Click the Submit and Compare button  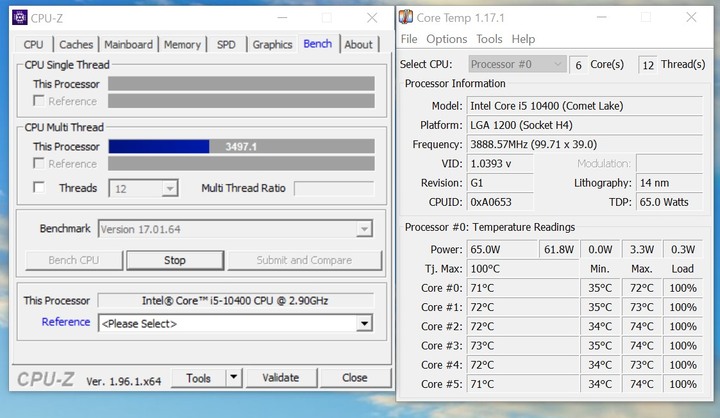(304, 260)
